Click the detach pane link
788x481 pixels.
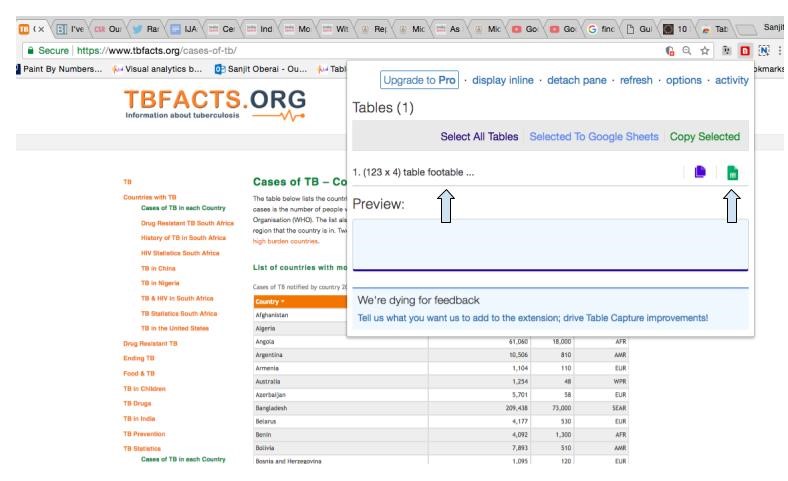pos(576,80)
